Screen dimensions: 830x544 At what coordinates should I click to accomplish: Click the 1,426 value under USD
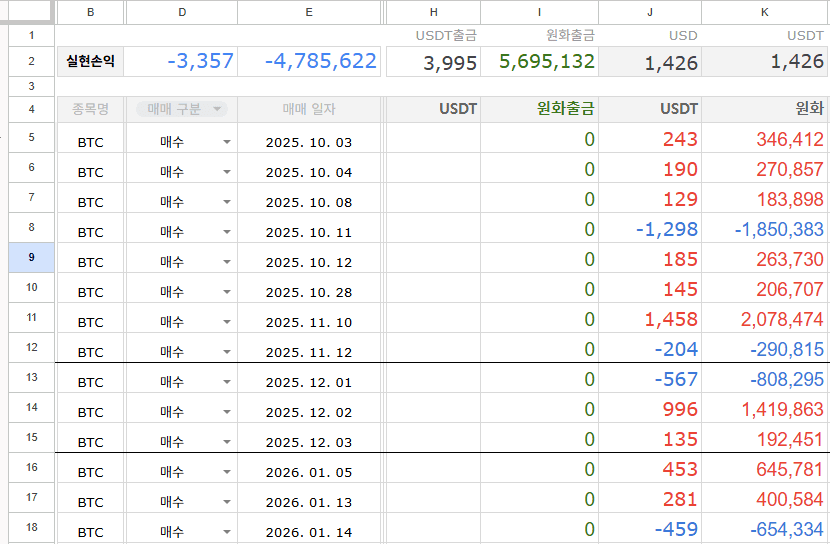tap(650, 62)
